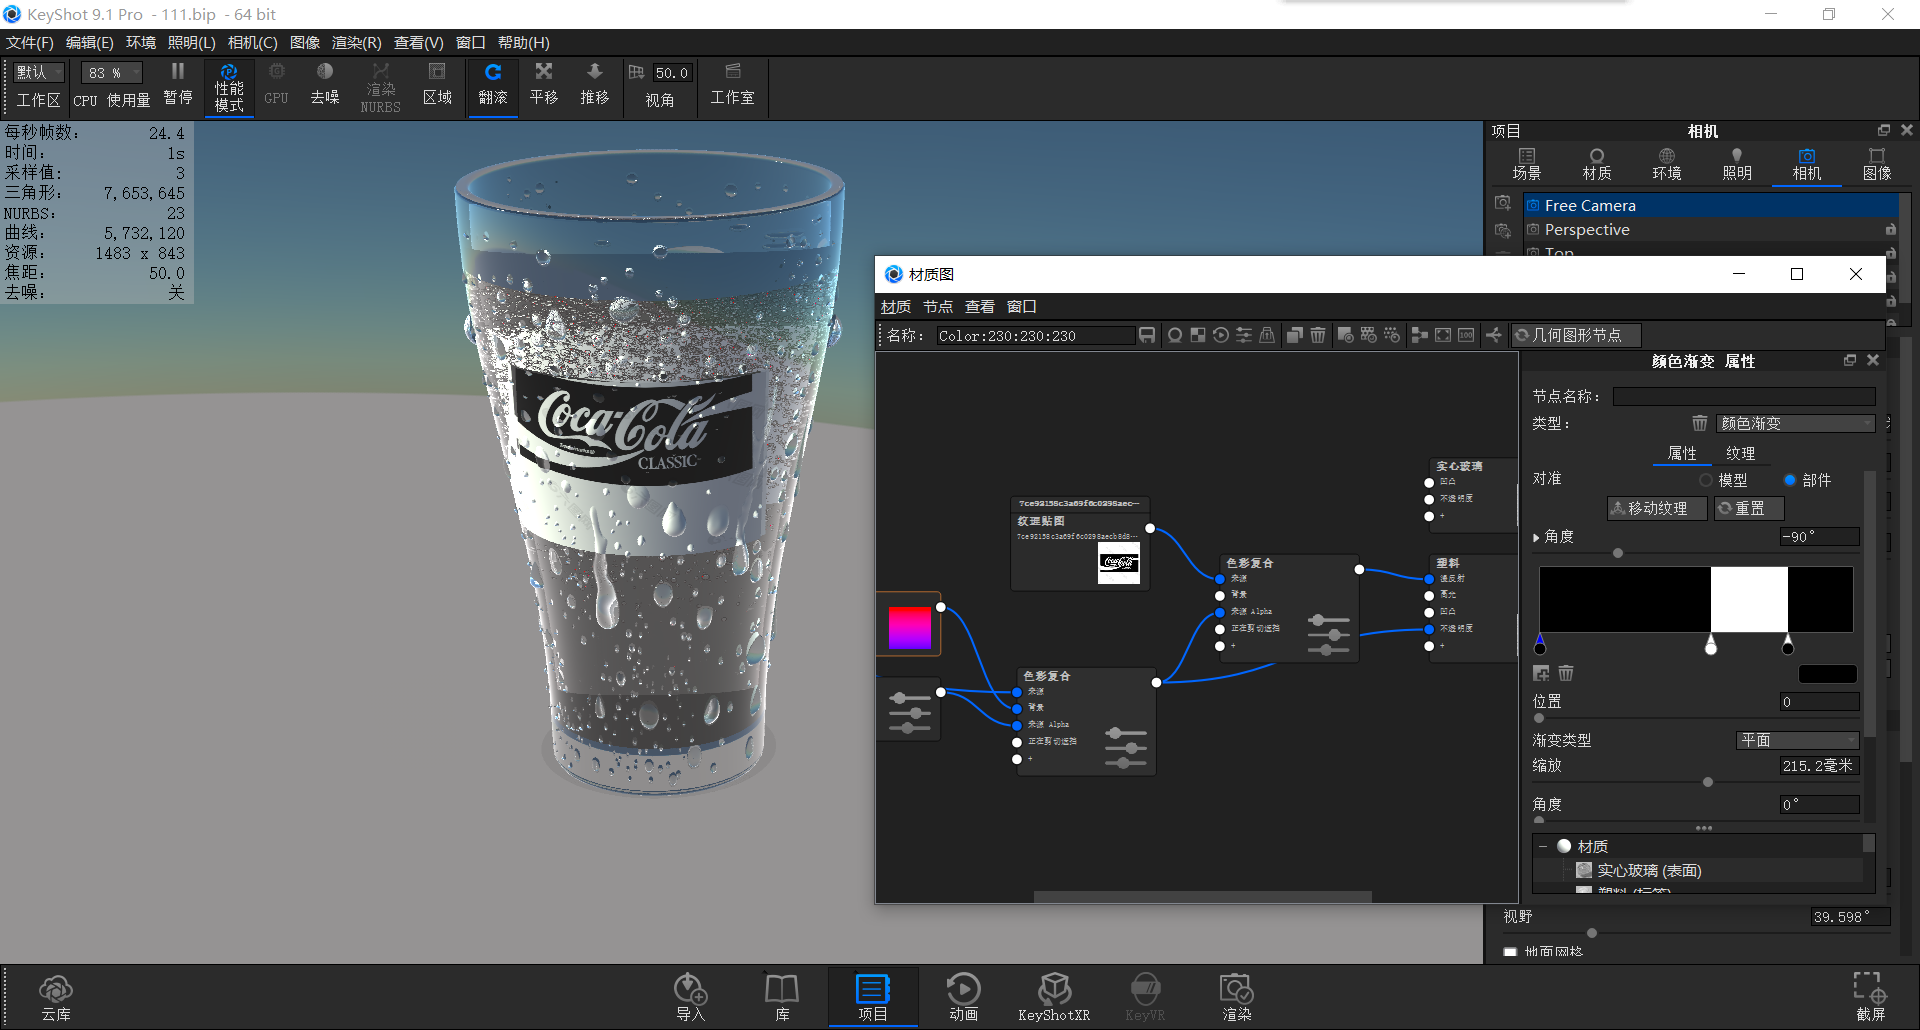Viewport: 1920px width, 1030px height.
Task: Collapse the 角度 angle section expander
Action: tap(1538, 536)
